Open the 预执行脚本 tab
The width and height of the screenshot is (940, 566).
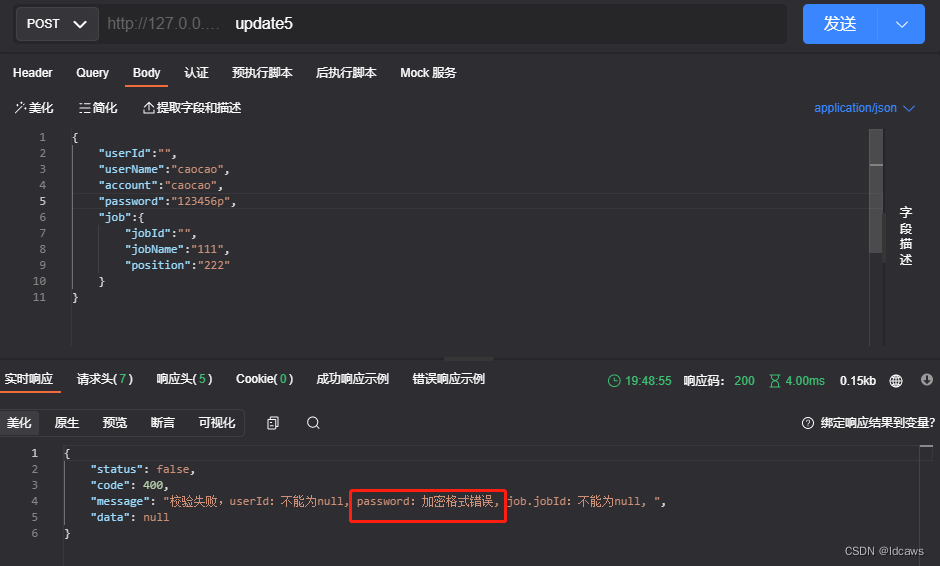tap(262, 73)
